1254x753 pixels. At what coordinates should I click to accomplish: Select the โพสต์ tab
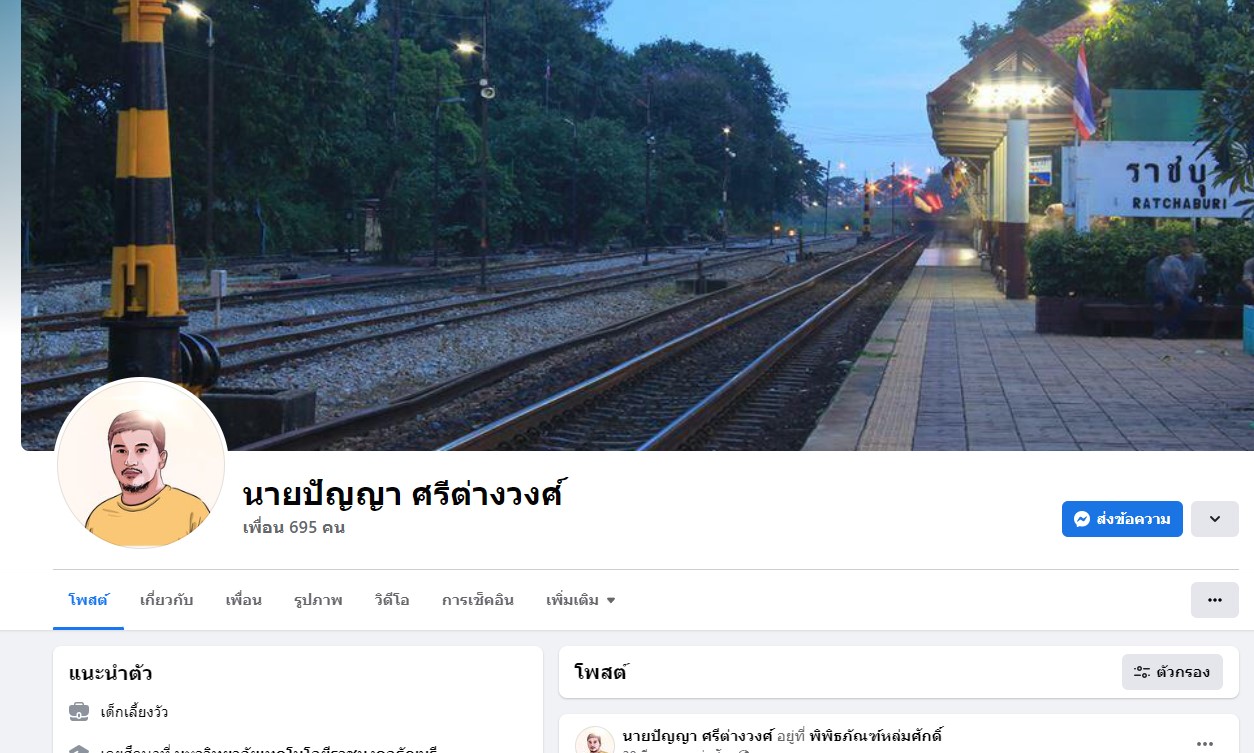(x=88, y=600)
